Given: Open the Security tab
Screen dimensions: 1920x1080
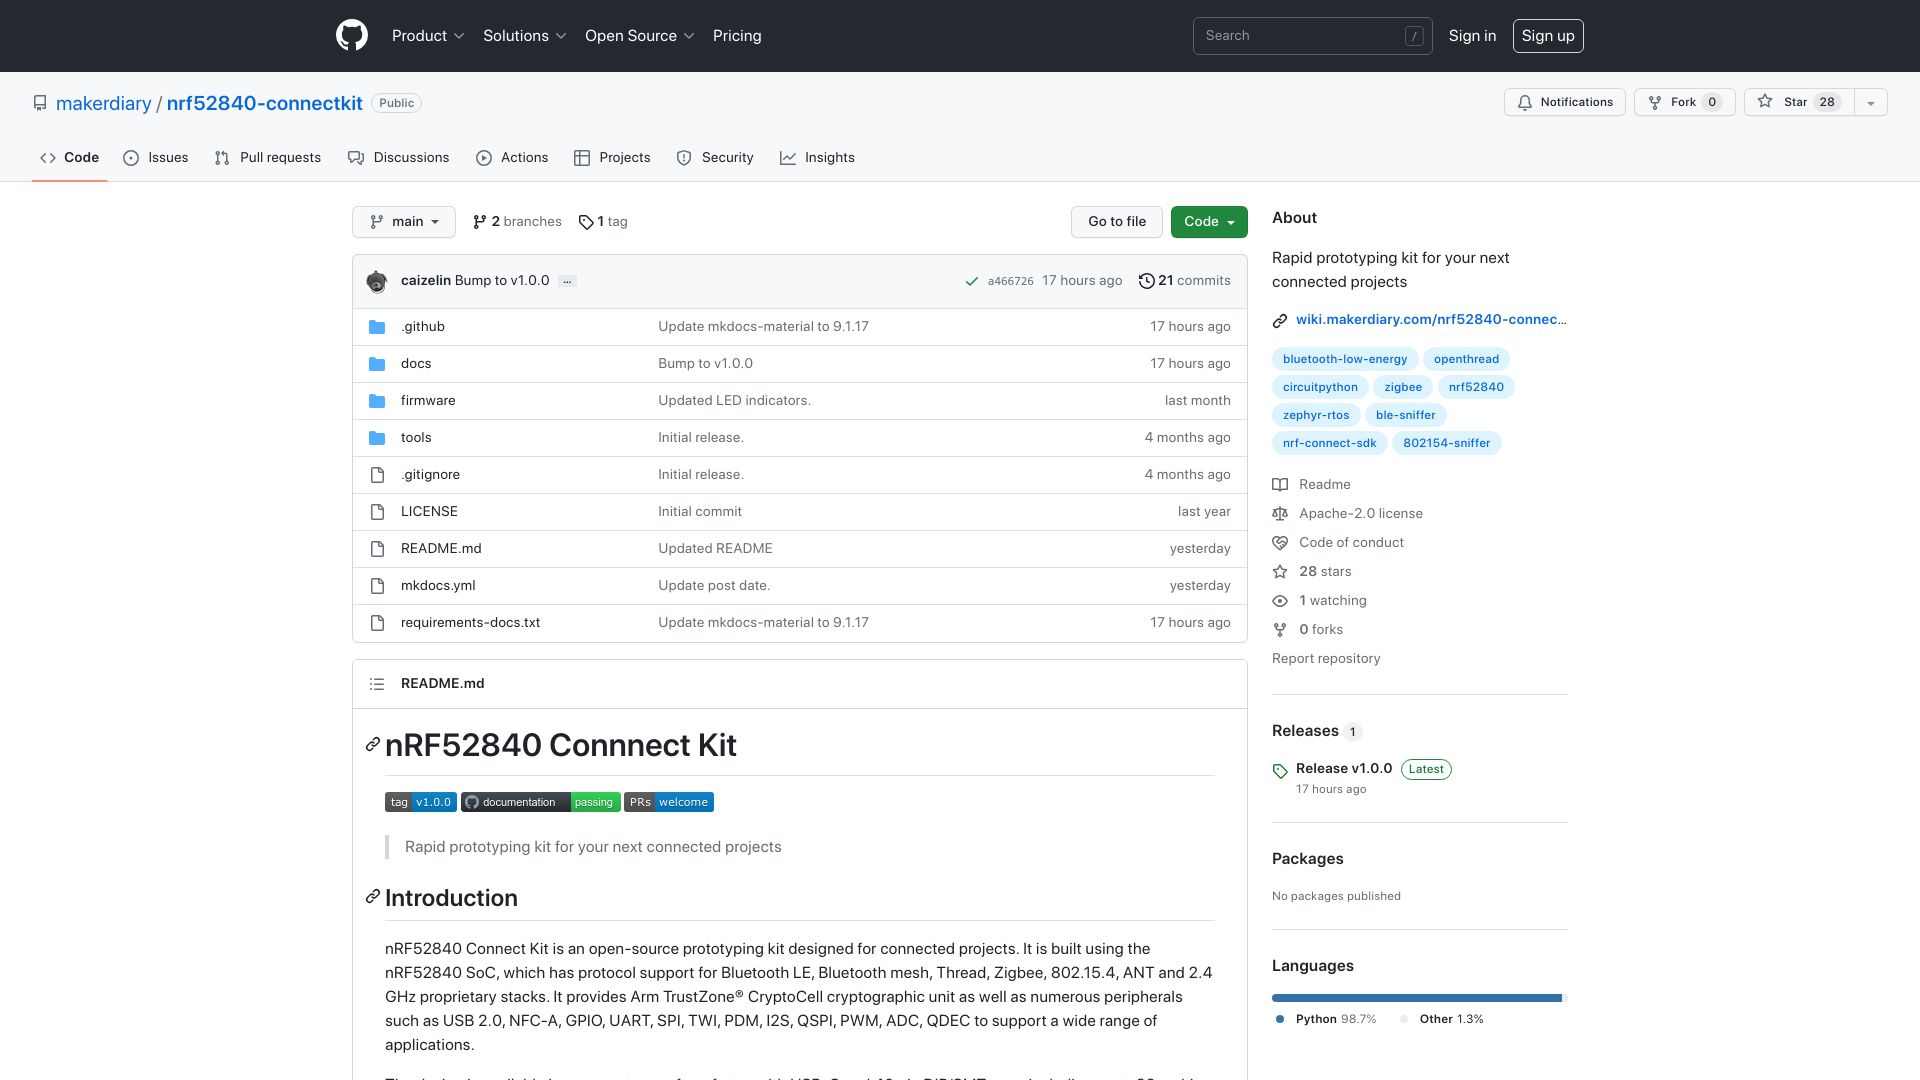Looking at the screenshot, I should click(715, 158).
